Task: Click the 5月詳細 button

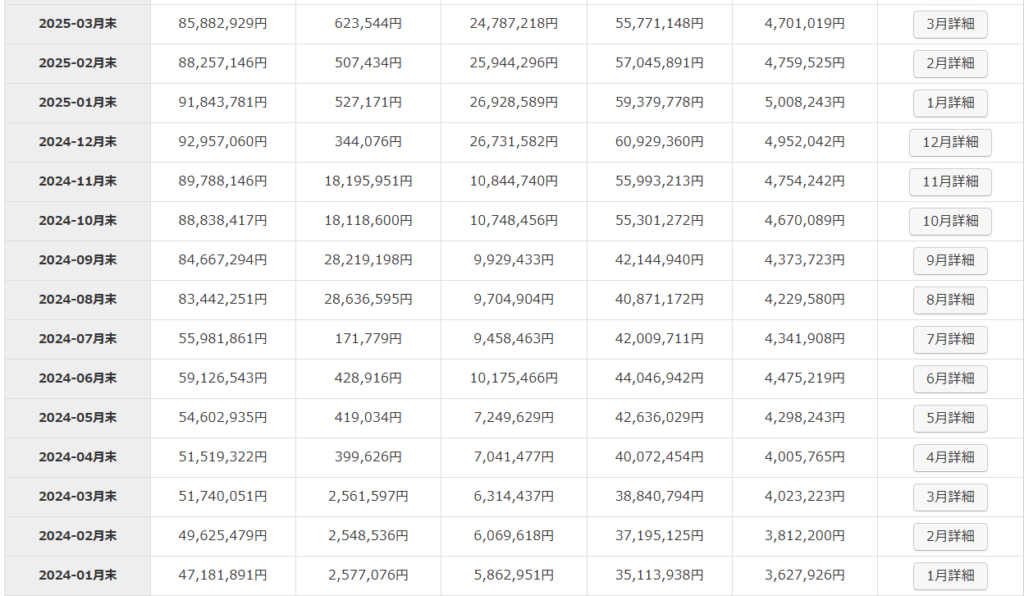Action: [949, 418]
